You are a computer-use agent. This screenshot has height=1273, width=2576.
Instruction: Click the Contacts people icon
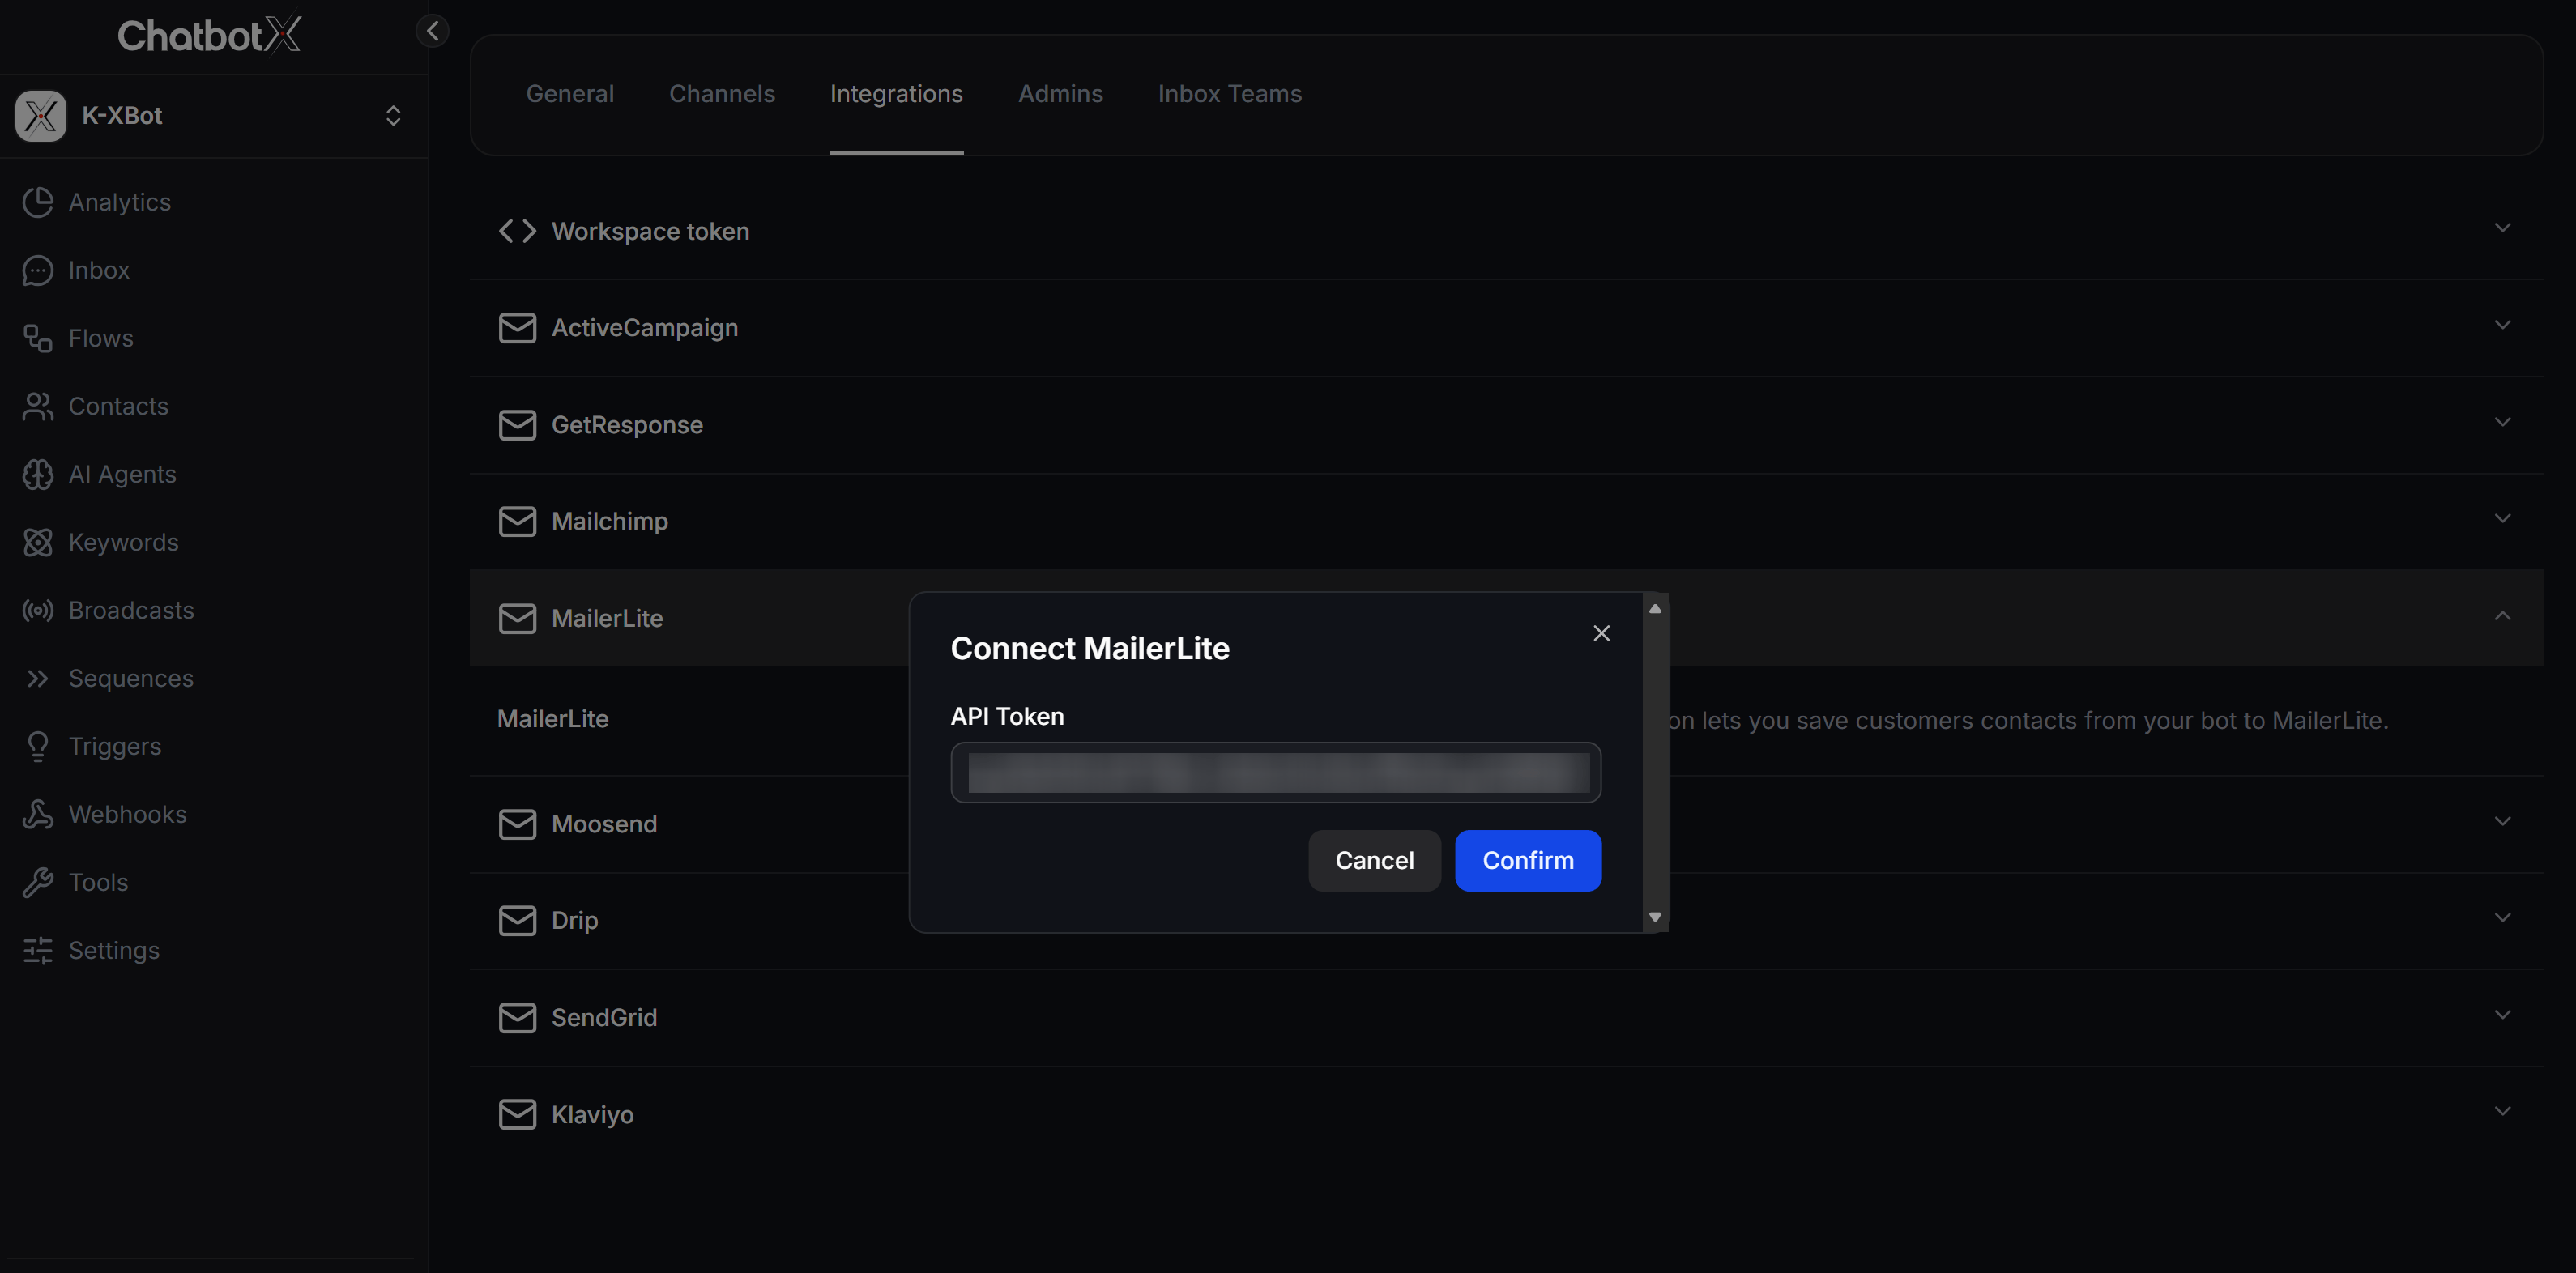[x=38, y=406]
